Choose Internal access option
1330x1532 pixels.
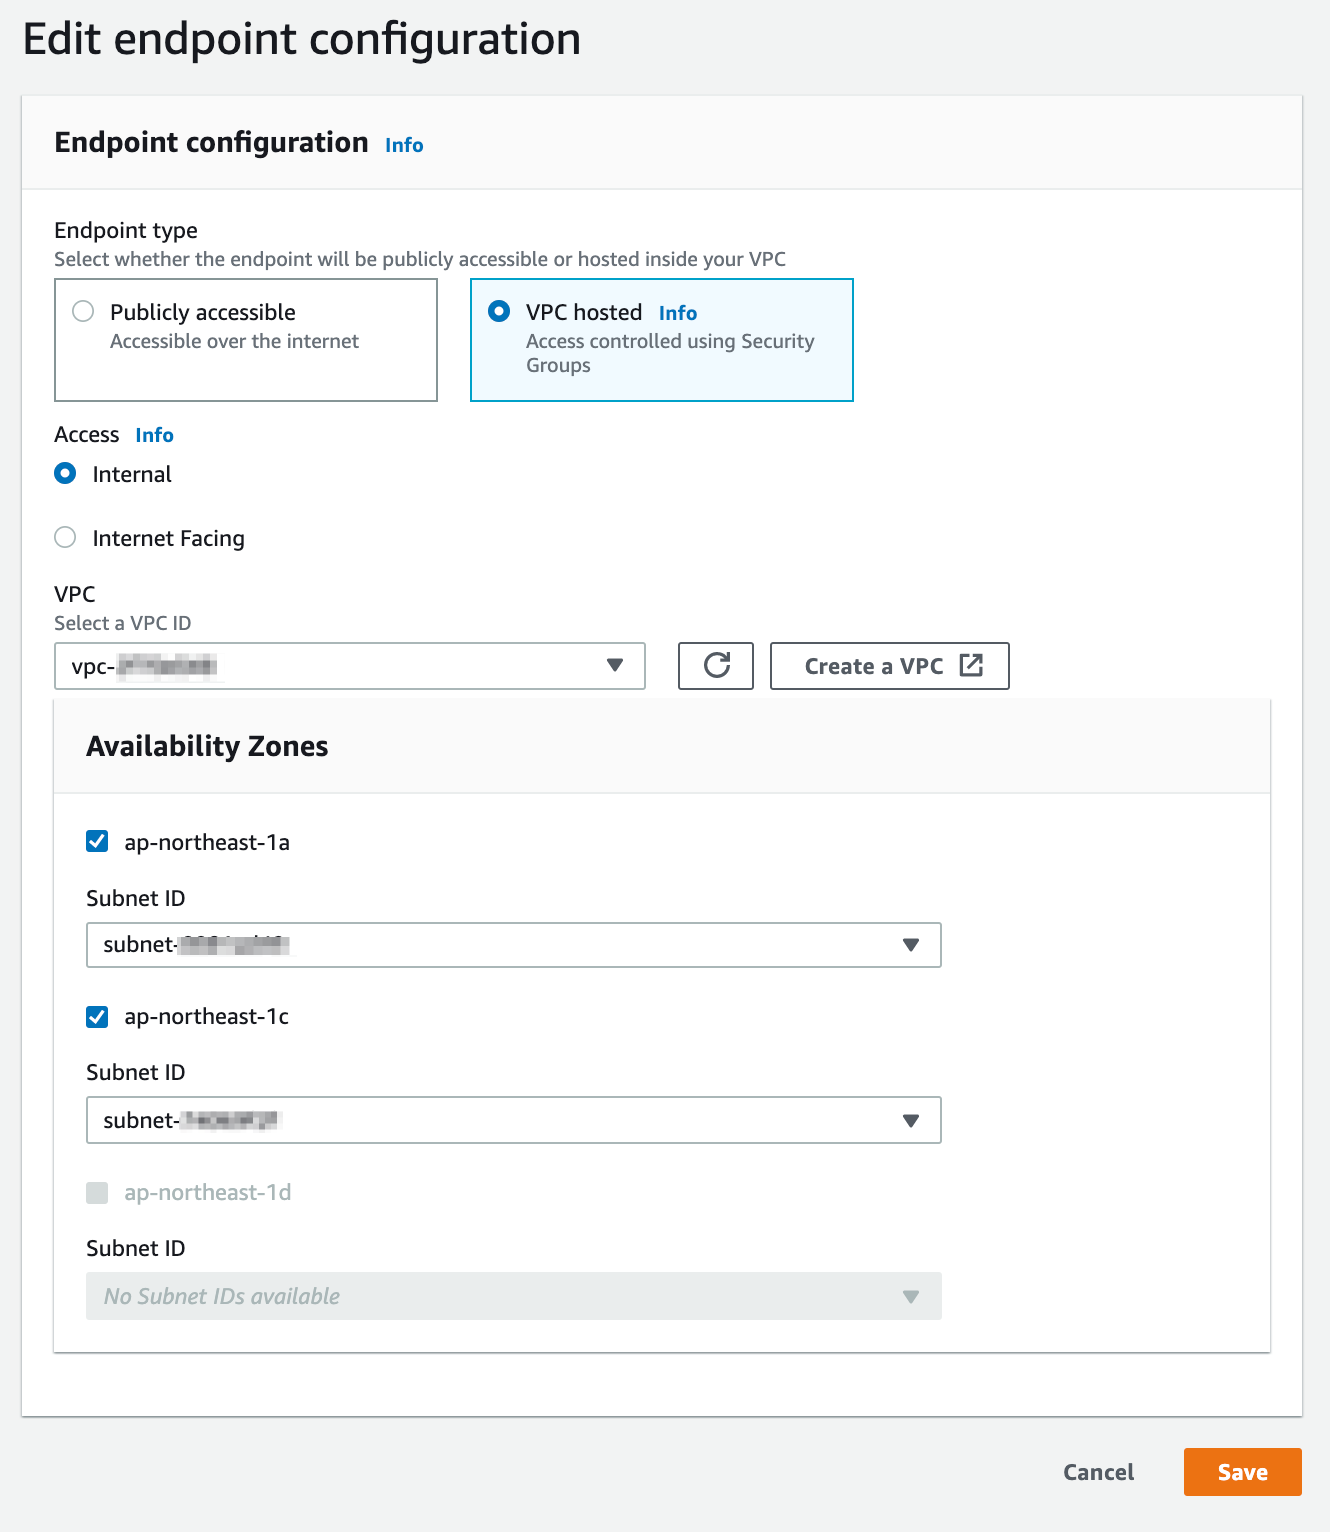click(66, 474)
